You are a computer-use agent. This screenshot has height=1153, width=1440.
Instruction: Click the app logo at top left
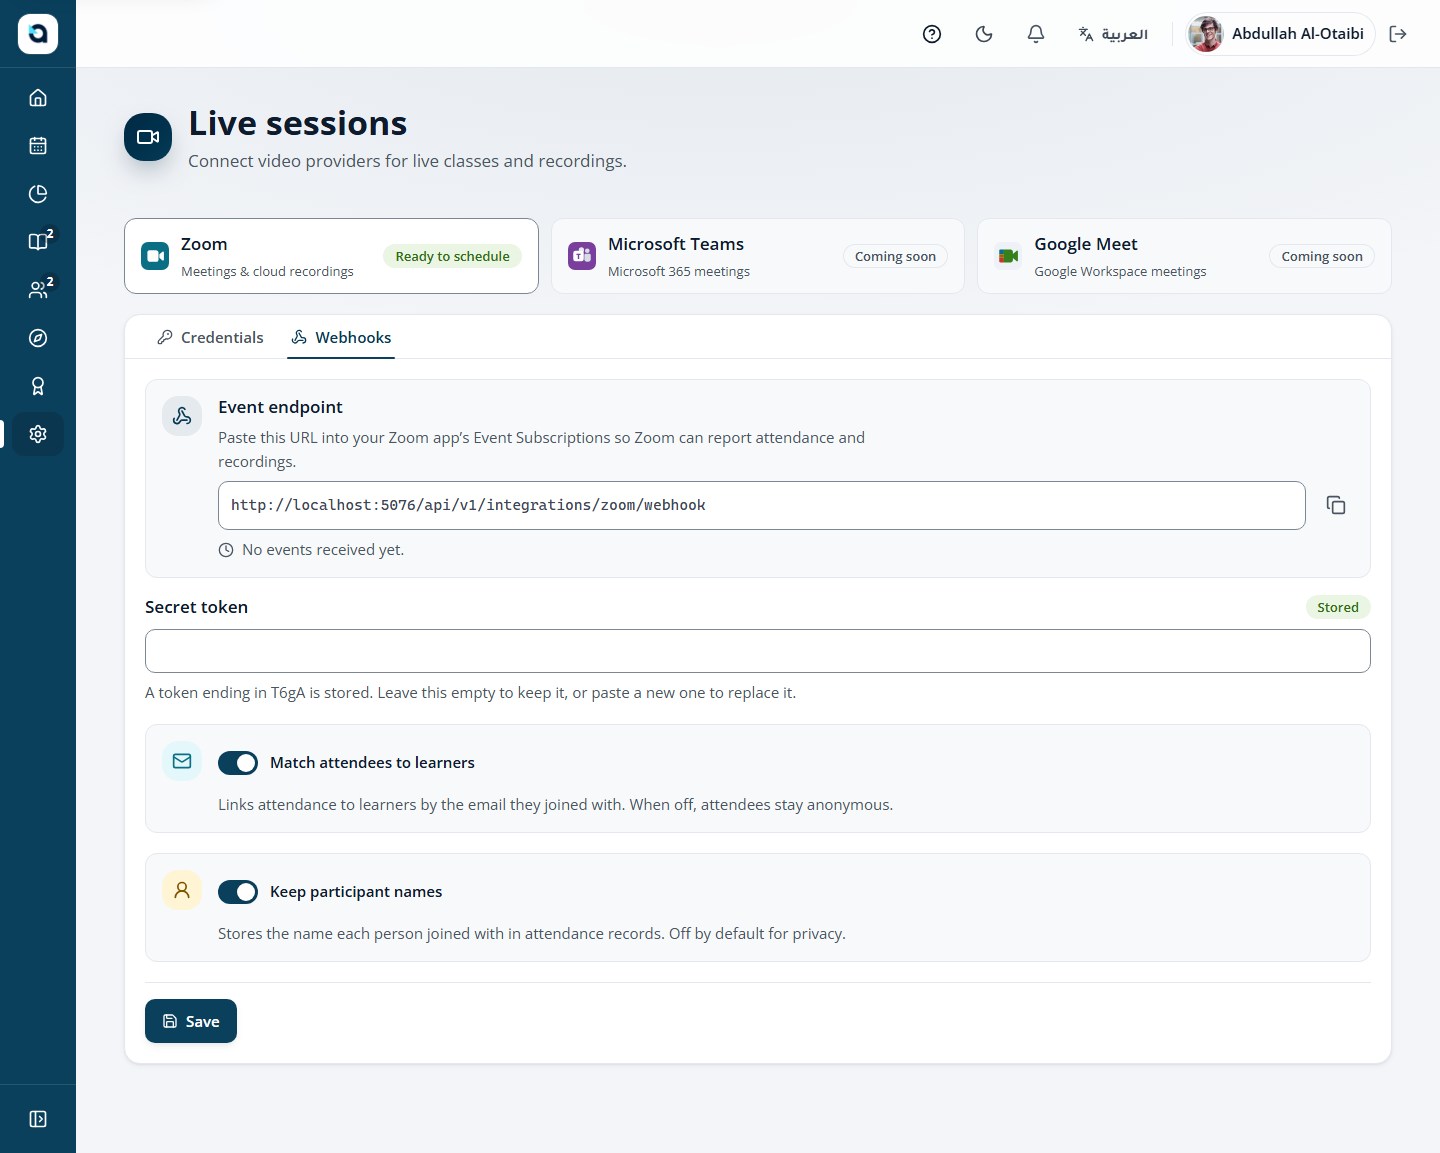(x=38, y=34)
